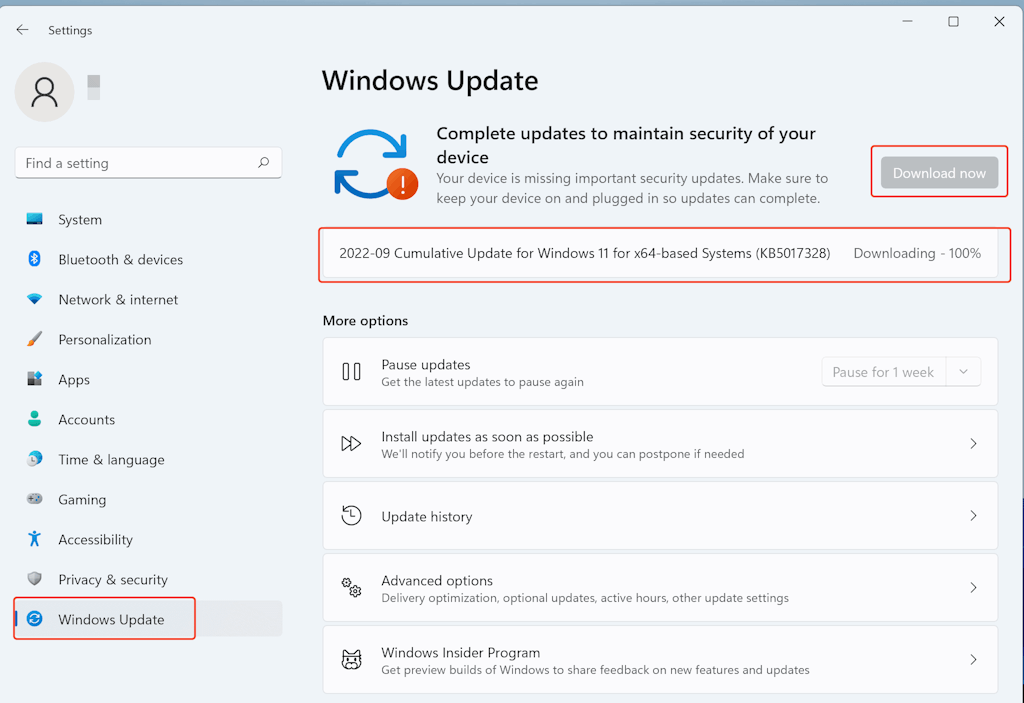Open Time & language settings

coord(148,459)
